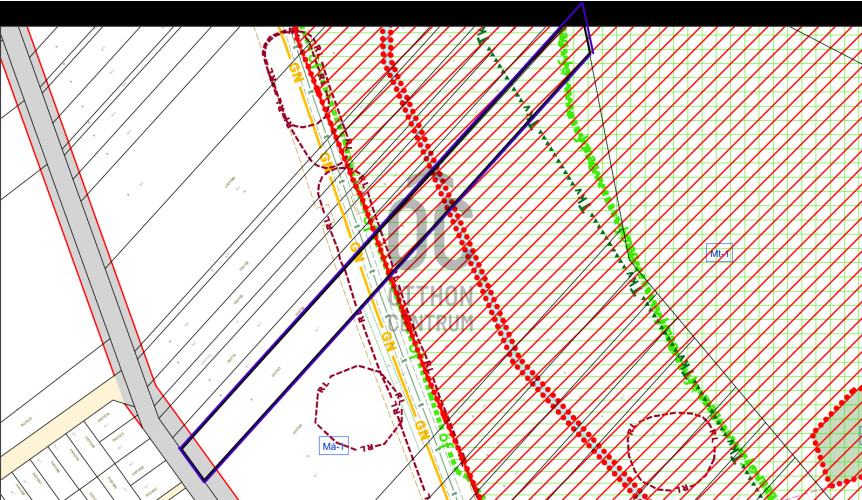
Task: Click the beige strip in the lower left
Action: pyautogui.click(x=55, y=405)
